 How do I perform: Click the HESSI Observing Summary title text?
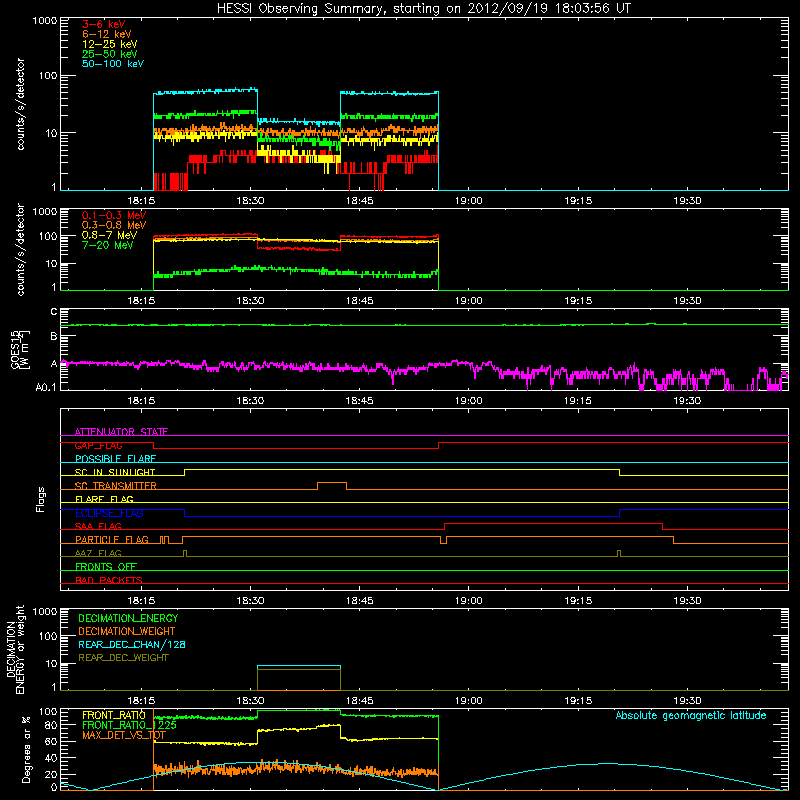point(423,9)
